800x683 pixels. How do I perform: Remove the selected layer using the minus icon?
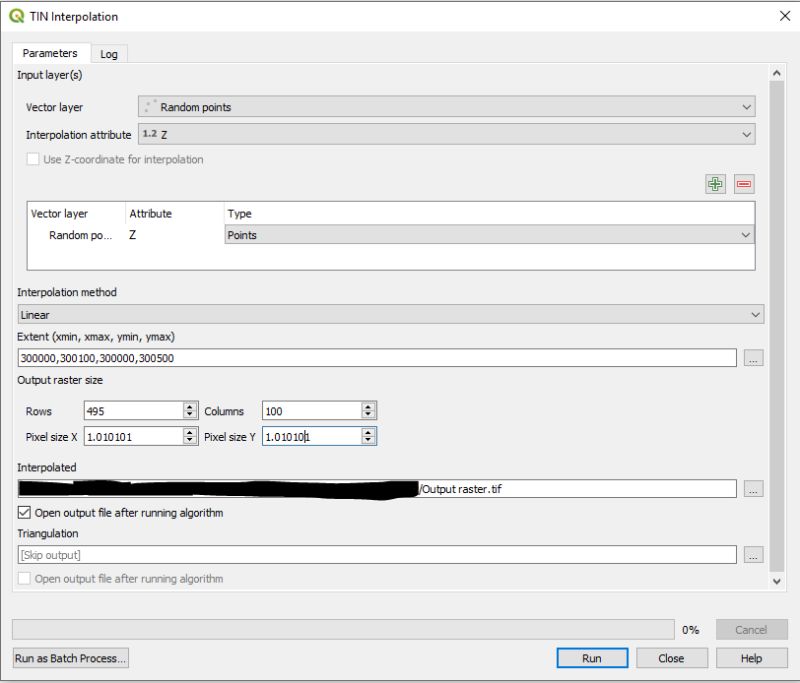pos(745,183)
